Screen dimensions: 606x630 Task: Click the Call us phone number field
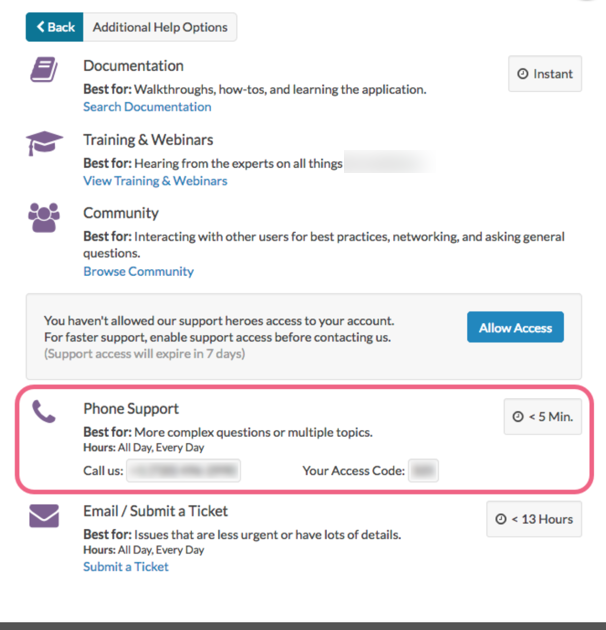pyautogui.click(x=183, y=470)
